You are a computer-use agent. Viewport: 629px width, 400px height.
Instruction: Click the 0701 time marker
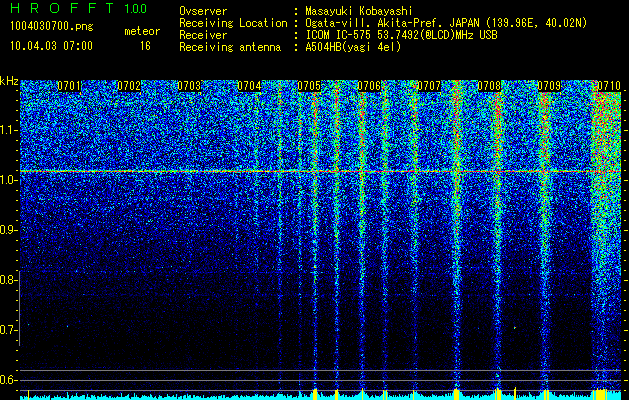[x=69, y=86]
